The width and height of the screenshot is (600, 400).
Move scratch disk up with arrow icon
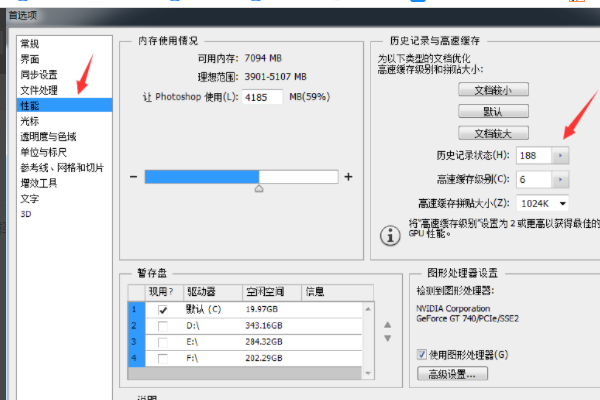(388, 325)
